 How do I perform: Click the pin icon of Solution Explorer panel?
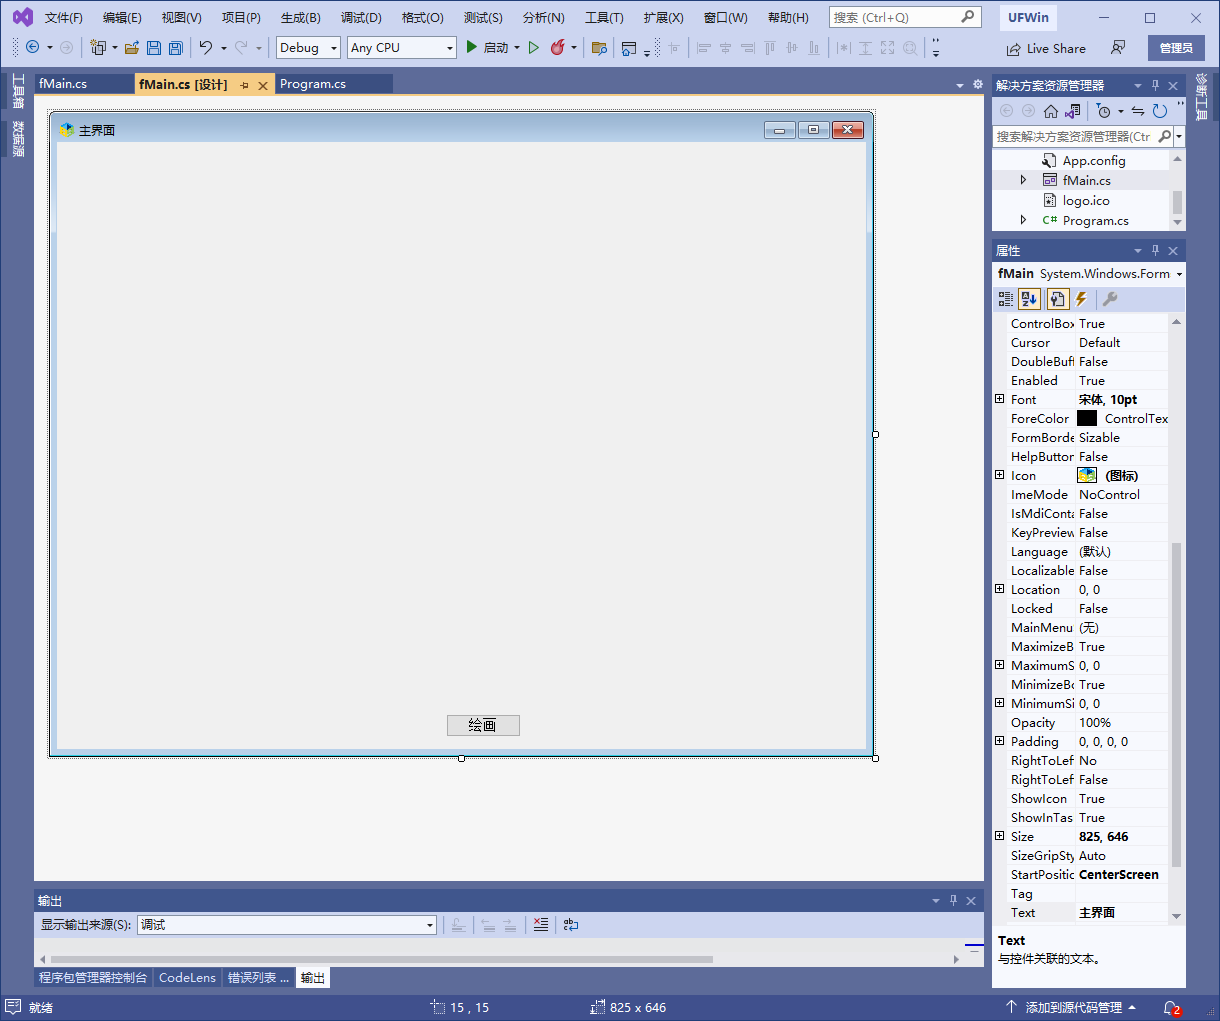[1155, 86]
